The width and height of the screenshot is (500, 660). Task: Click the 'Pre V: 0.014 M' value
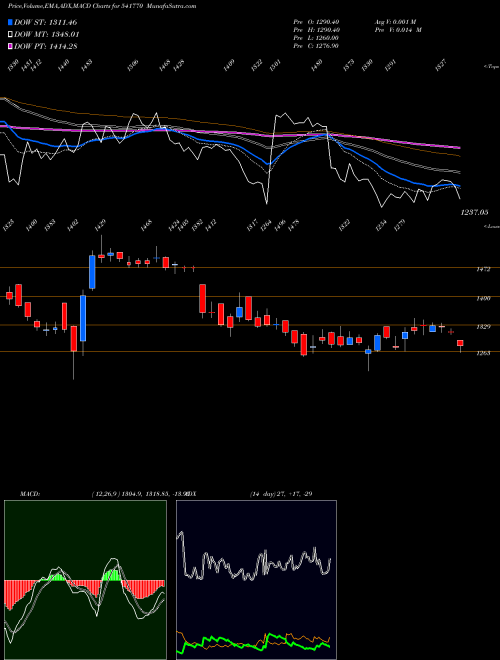pos(398,30)
